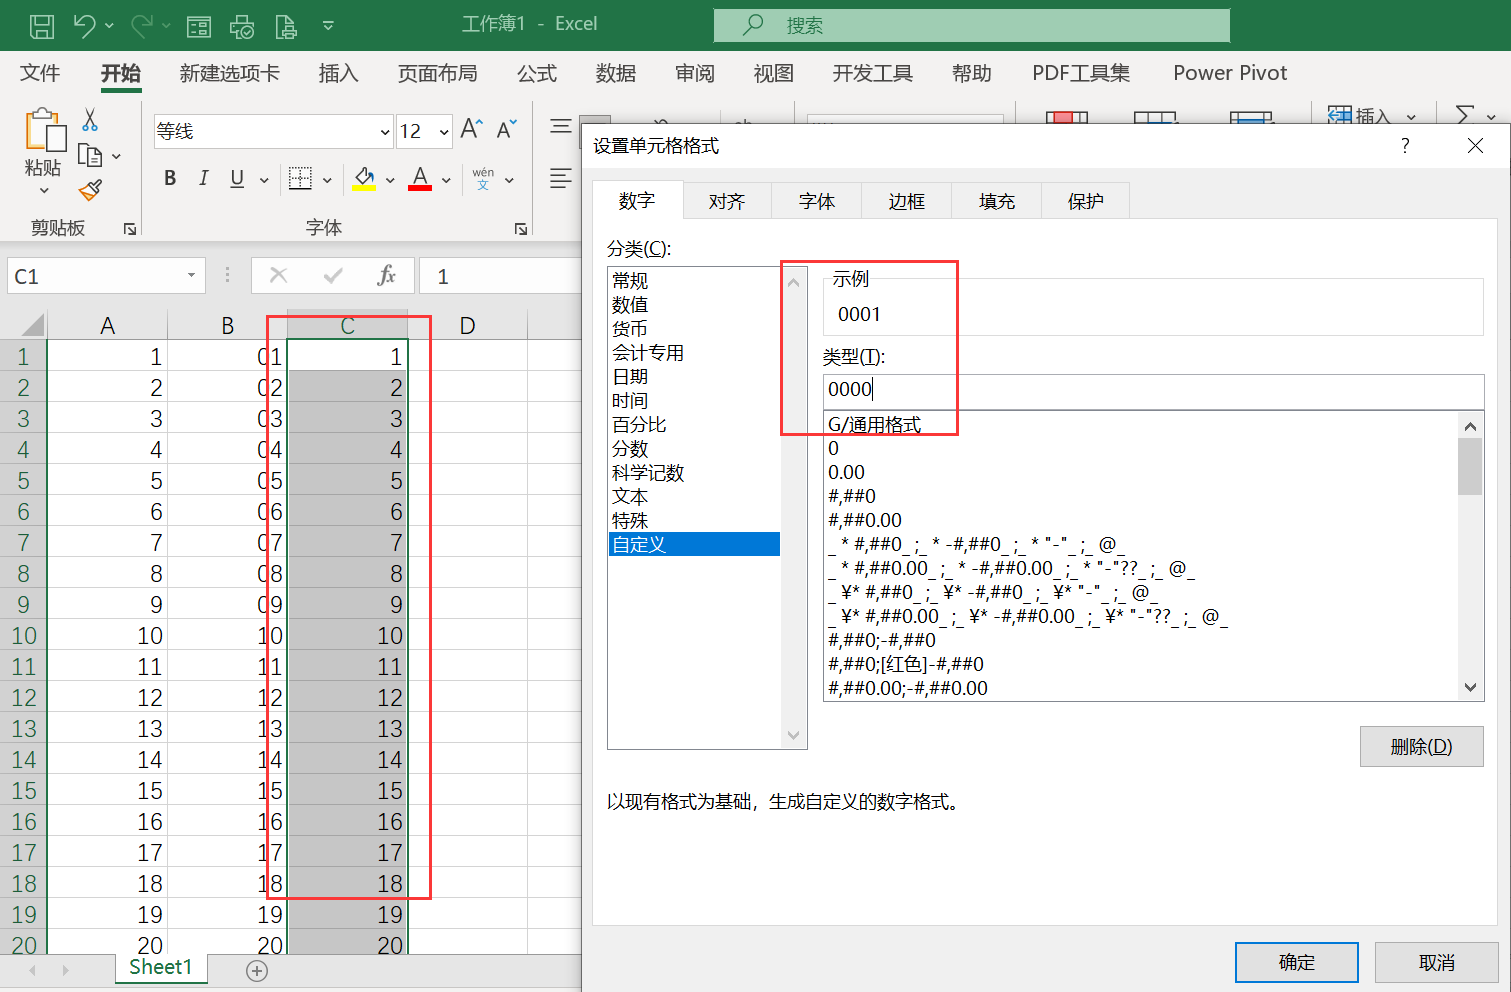The height and width of the screenshot is (992, 1511).
Task: Open the font name dropdown (等线)
Action: [385, 131]
